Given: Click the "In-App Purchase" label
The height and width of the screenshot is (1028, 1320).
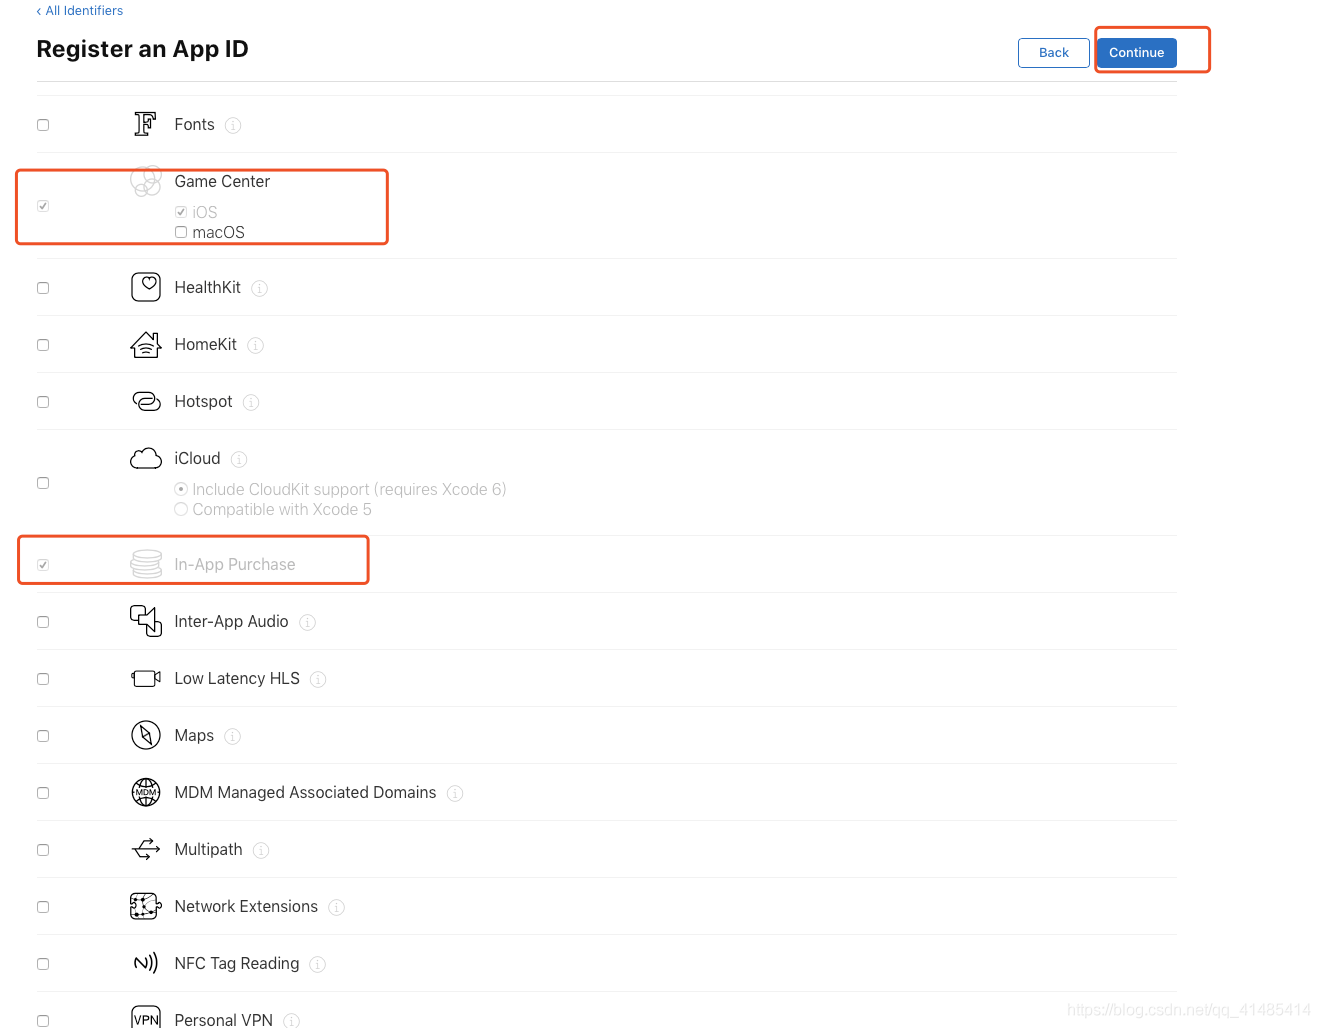Looking at the screenshot, I should tap(235, 564).
